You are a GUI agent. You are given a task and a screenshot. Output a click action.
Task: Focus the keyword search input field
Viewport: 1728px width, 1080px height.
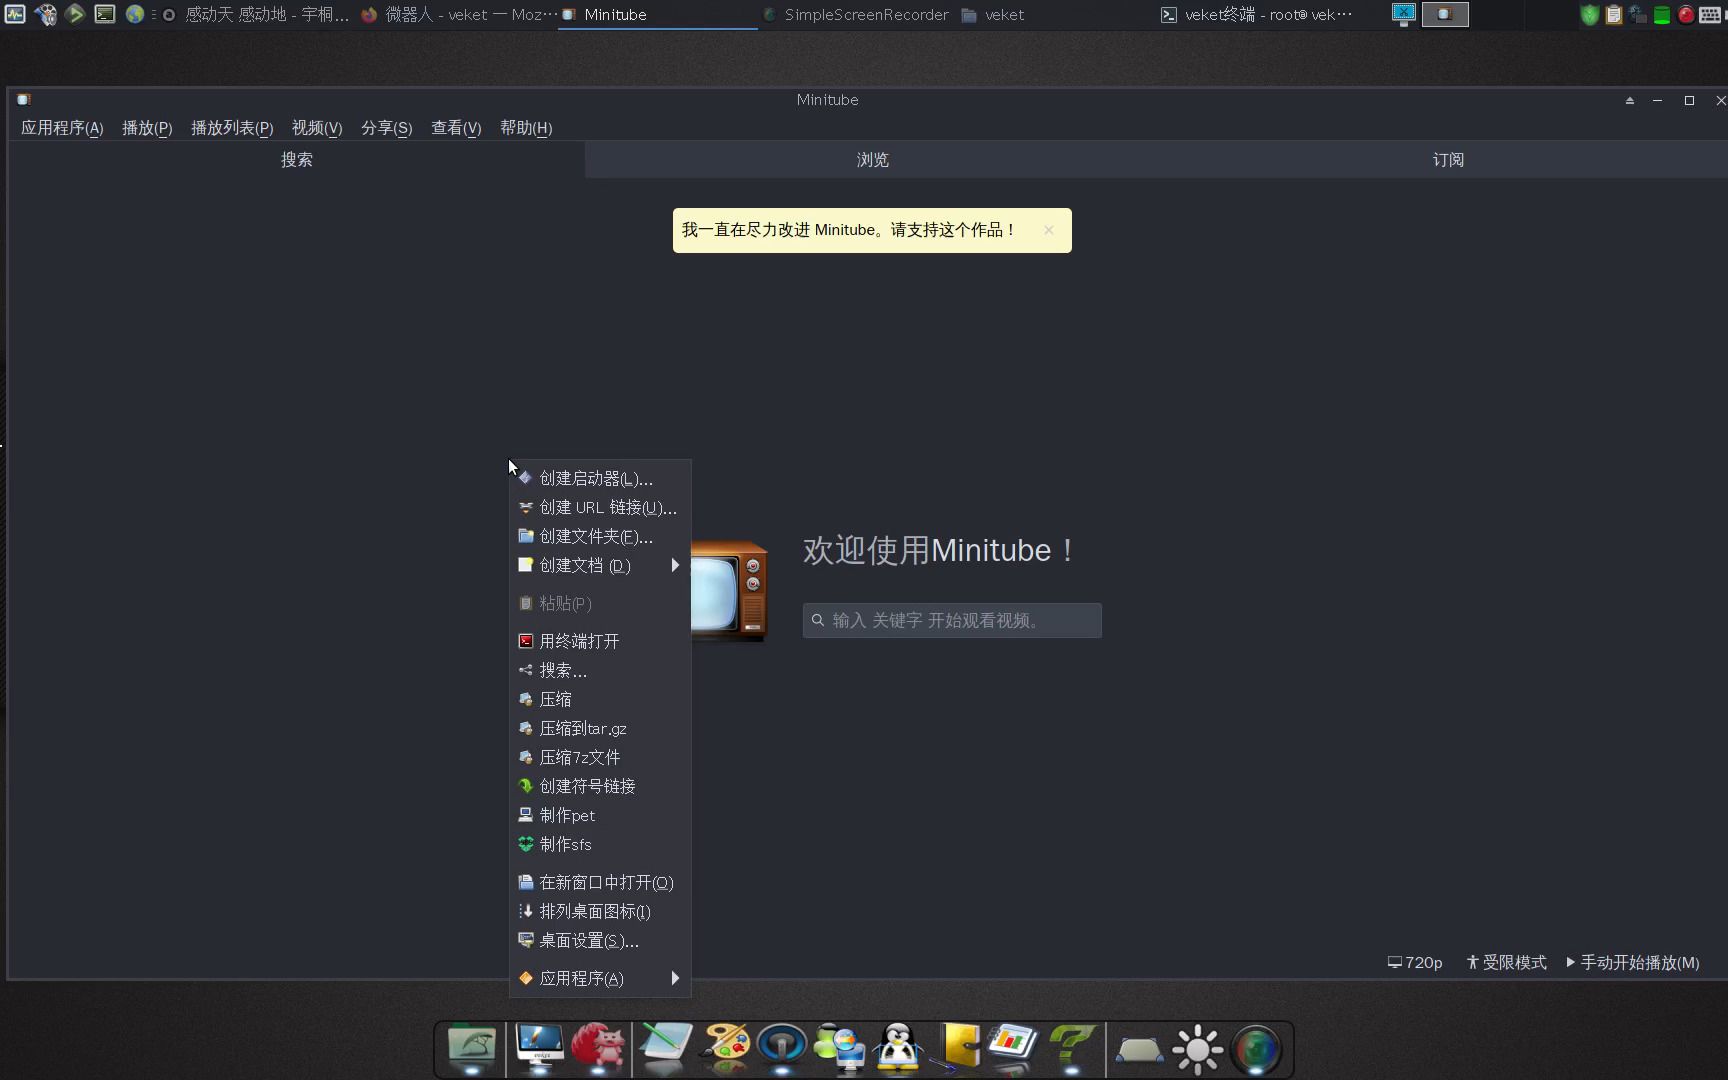click(x=952, y=620)
